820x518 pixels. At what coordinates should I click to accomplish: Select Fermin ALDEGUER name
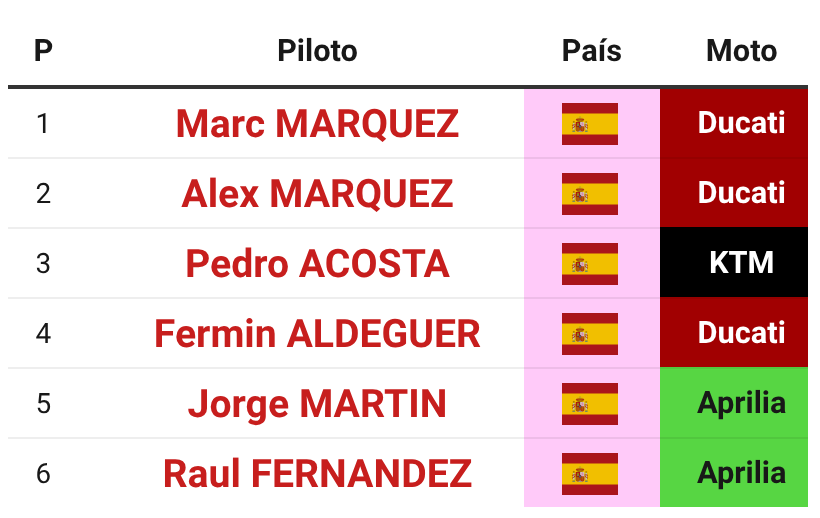pyautogui.click(x=317, y=334)
